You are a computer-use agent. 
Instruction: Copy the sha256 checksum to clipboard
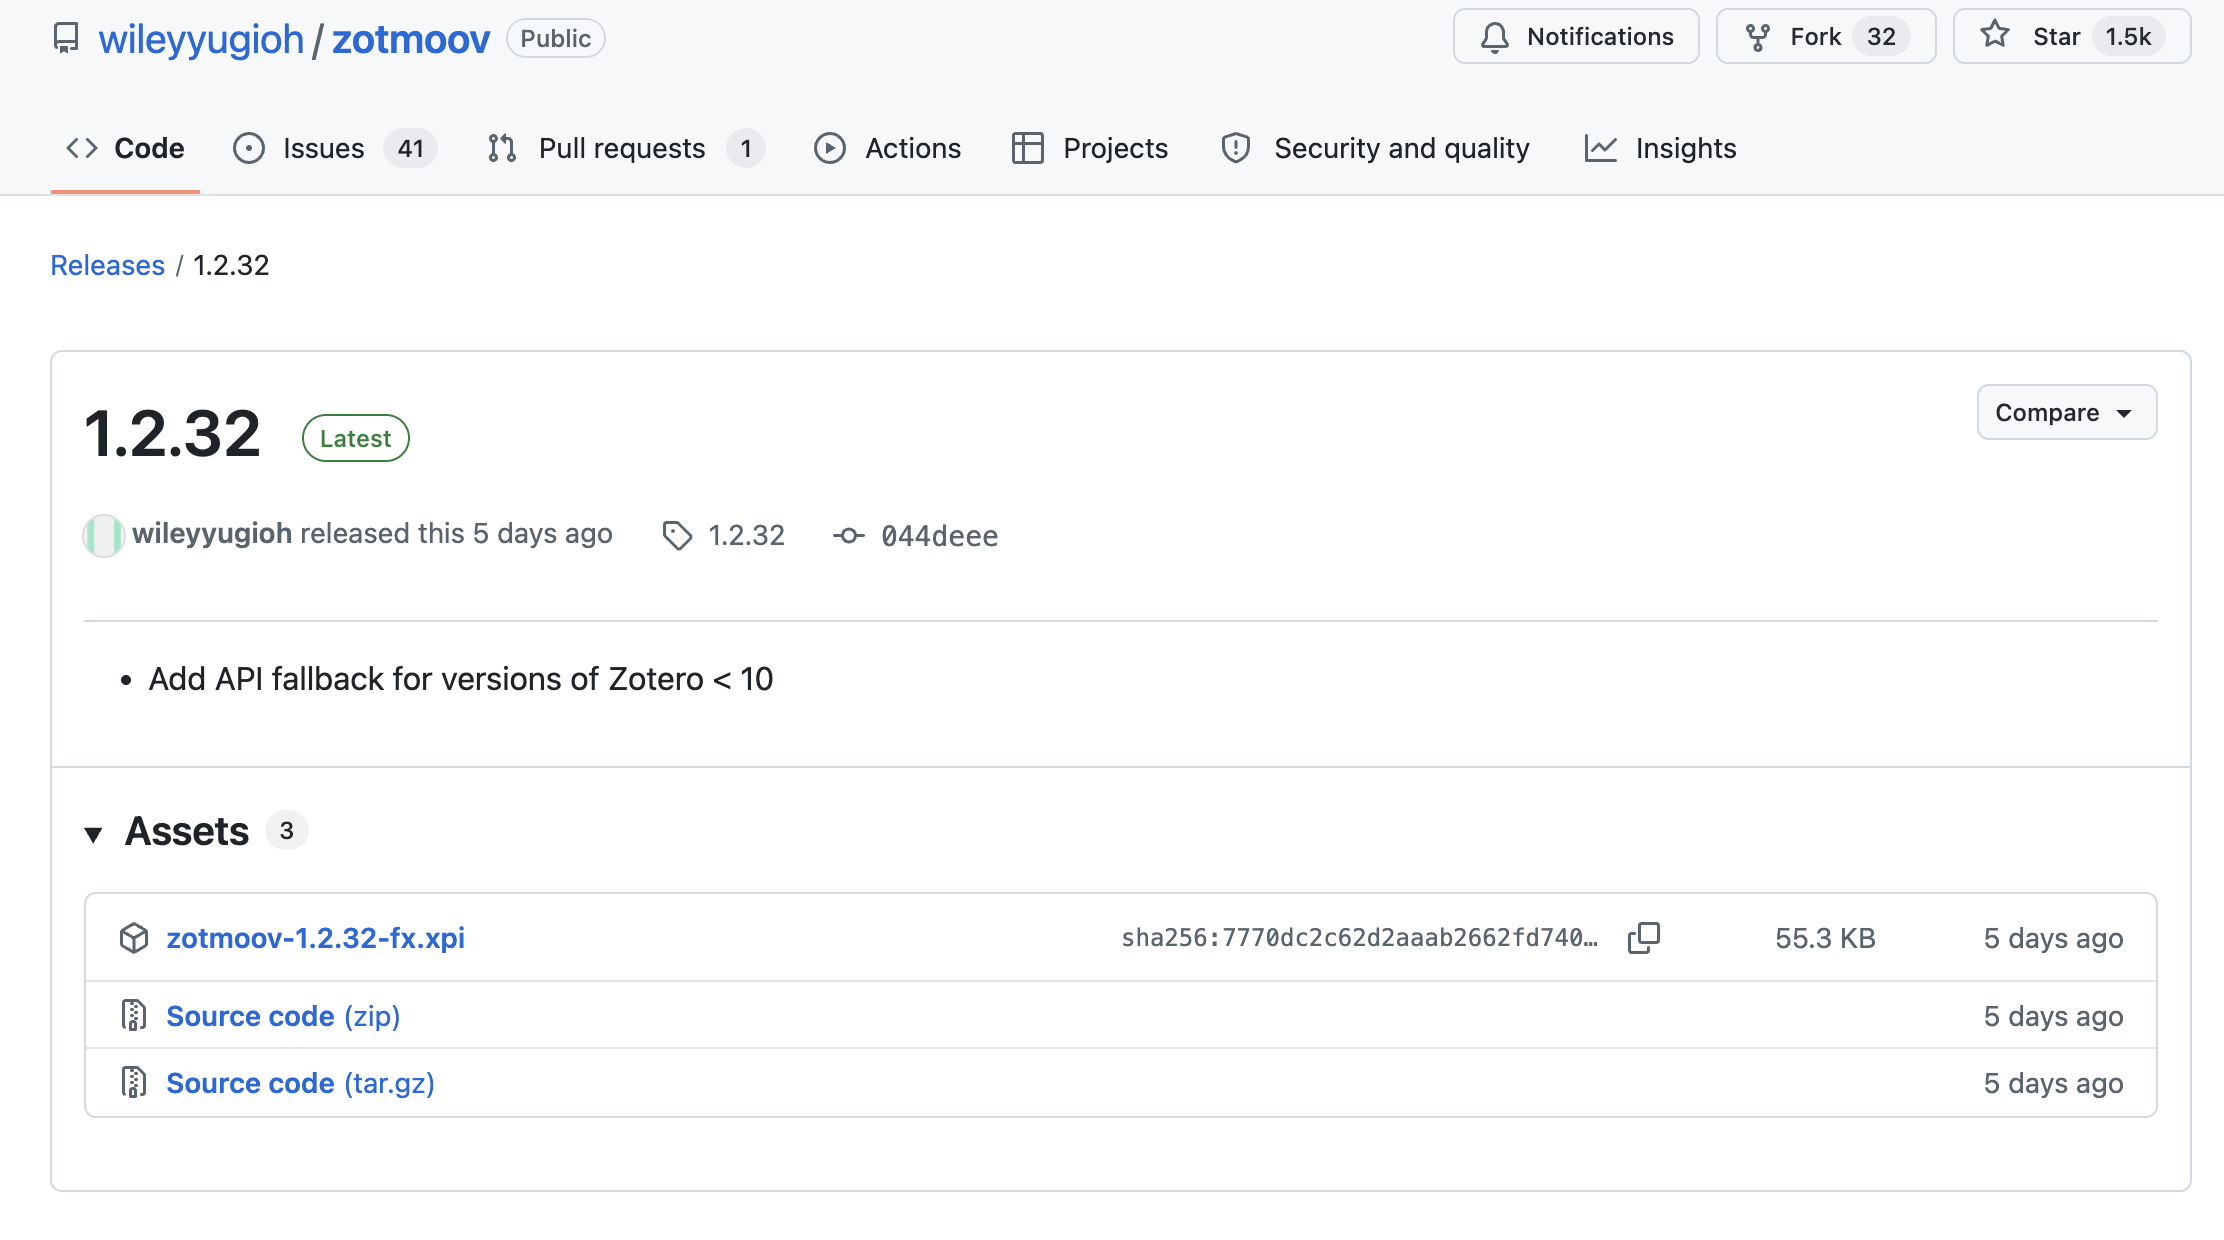1643,938
